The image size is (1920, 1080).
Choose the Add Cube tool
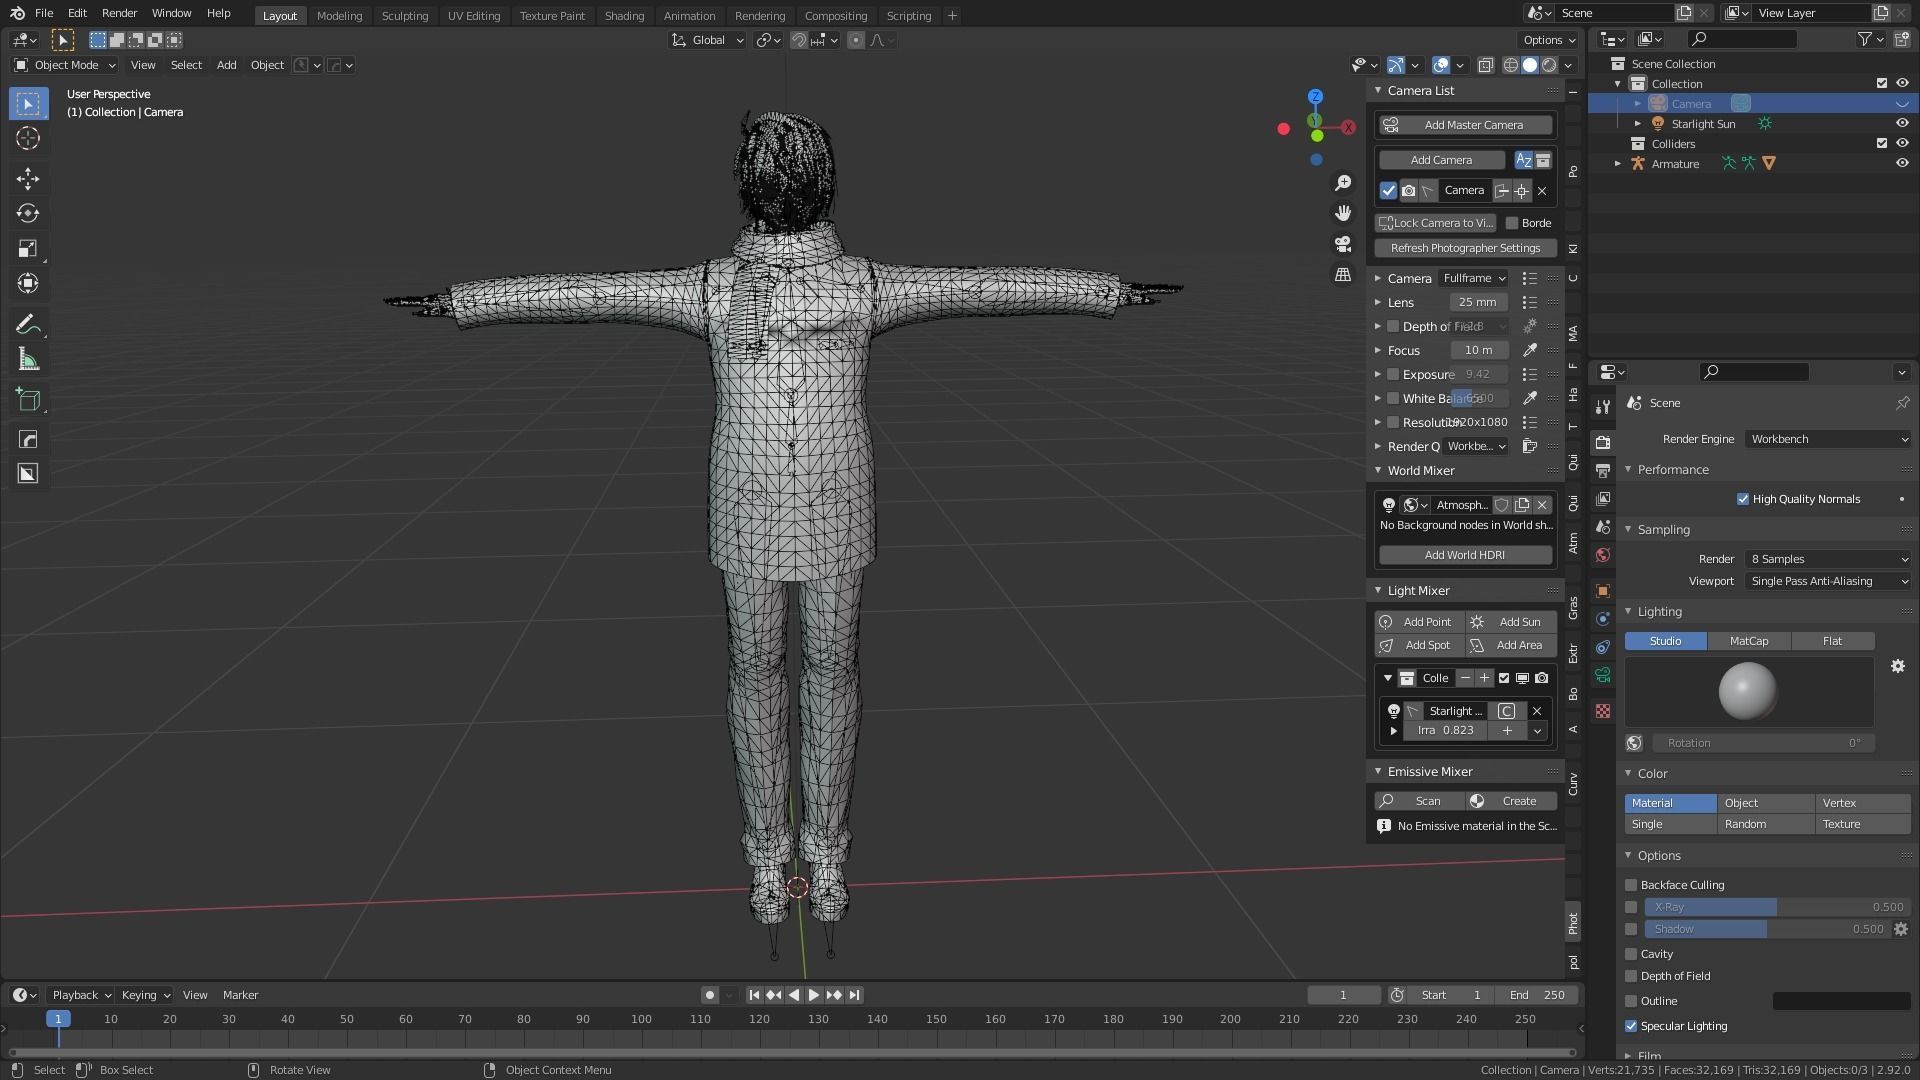tap(28, 400)
